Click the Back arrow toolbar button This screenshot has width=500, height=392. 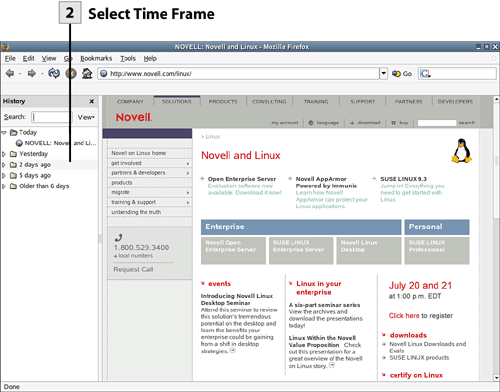(10, 73)
